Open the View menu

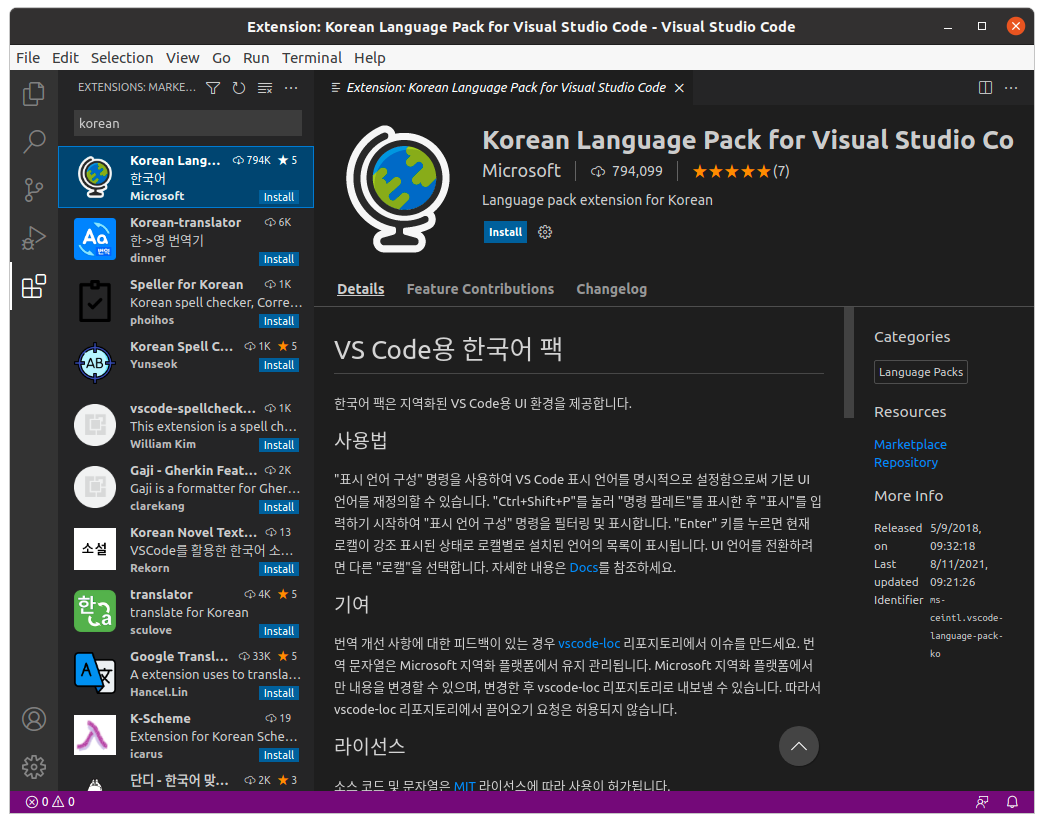pyautogui.click(x=182, y=58)
